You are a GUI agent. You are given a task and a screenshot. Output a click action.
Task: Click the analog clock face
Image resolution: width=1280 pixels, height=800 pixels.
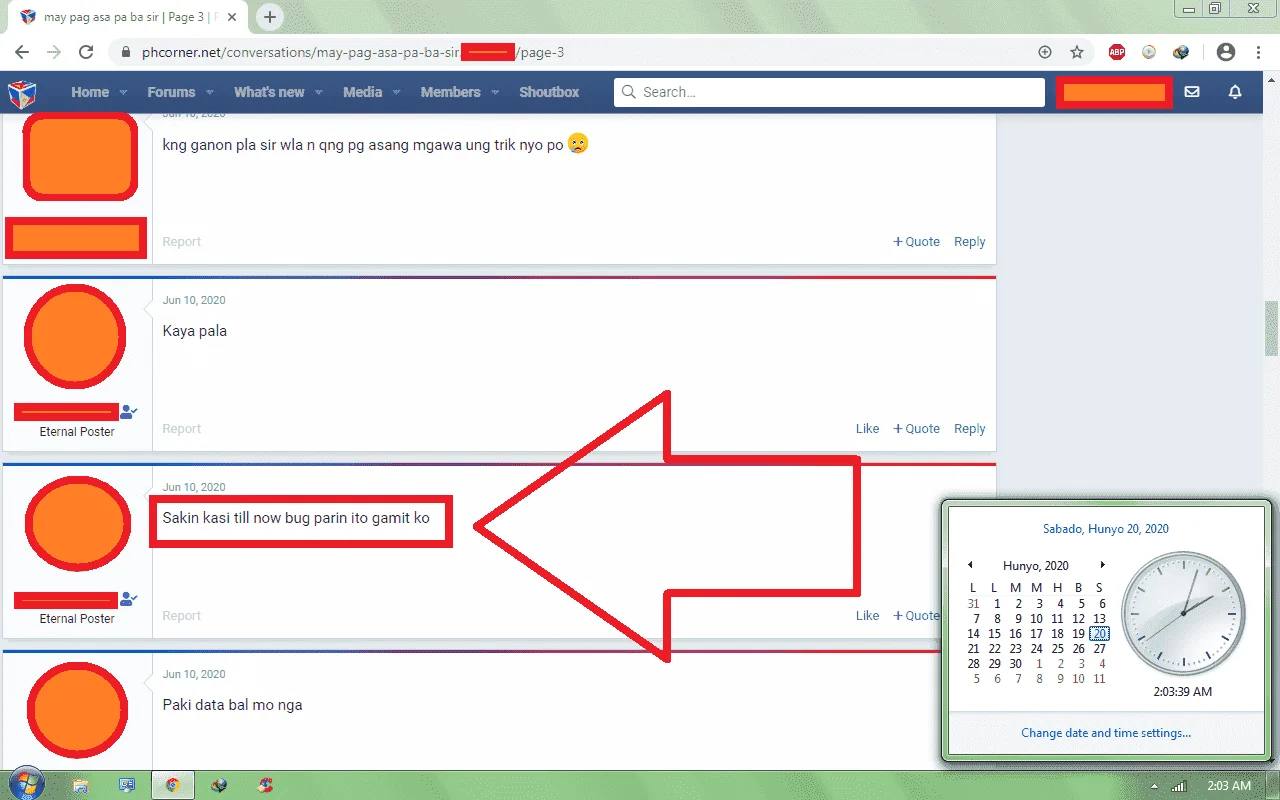point(1183,613)
